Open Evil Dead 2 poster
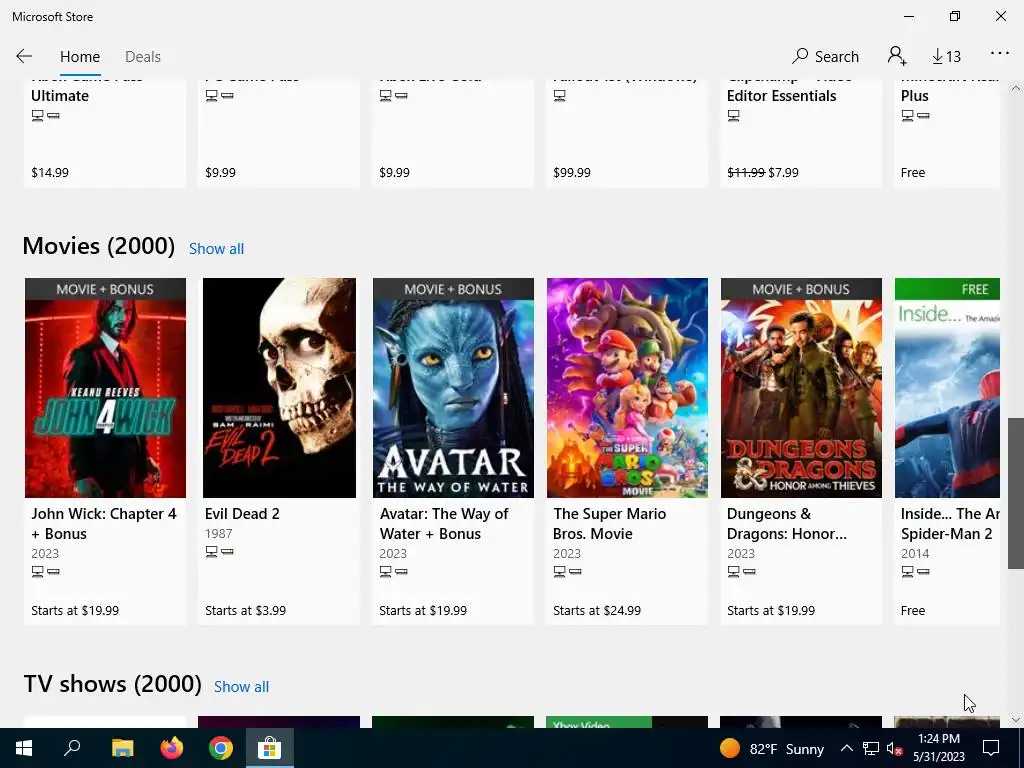 280,388
